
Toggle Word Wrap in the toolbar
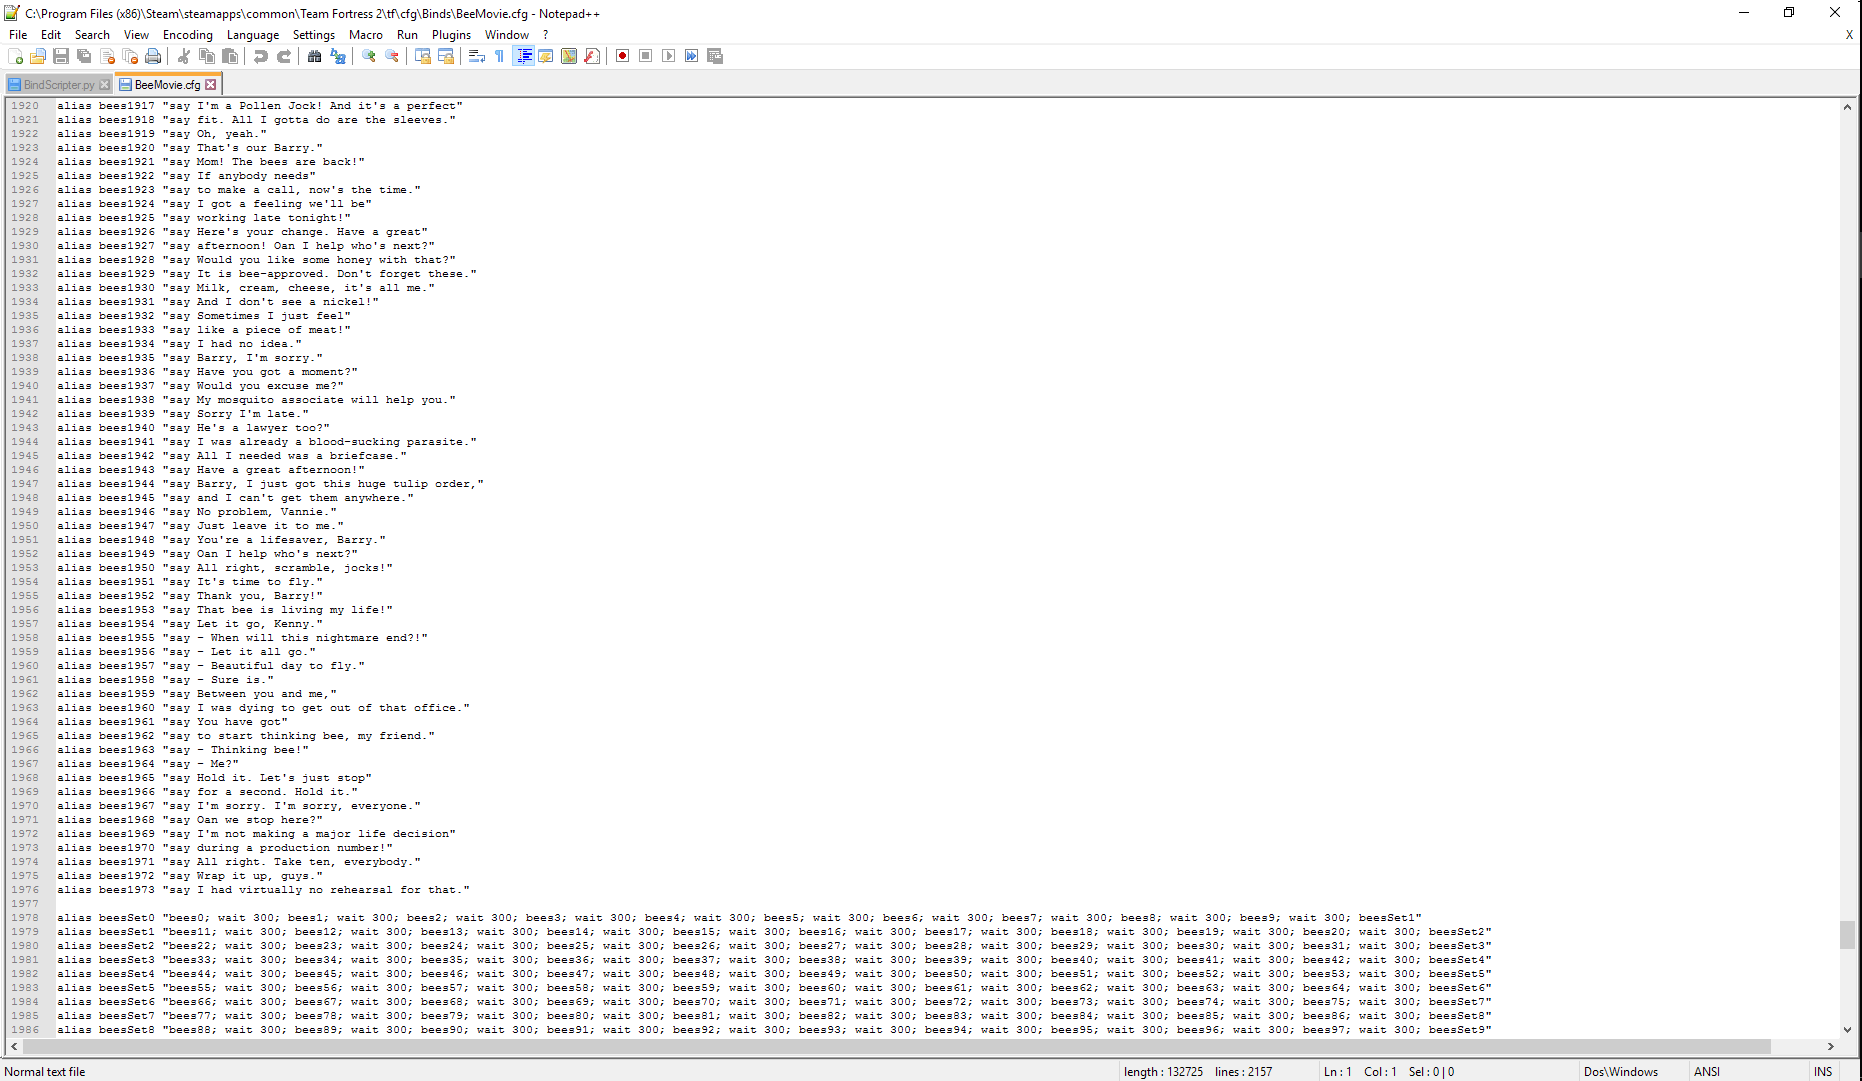[477, 56]
